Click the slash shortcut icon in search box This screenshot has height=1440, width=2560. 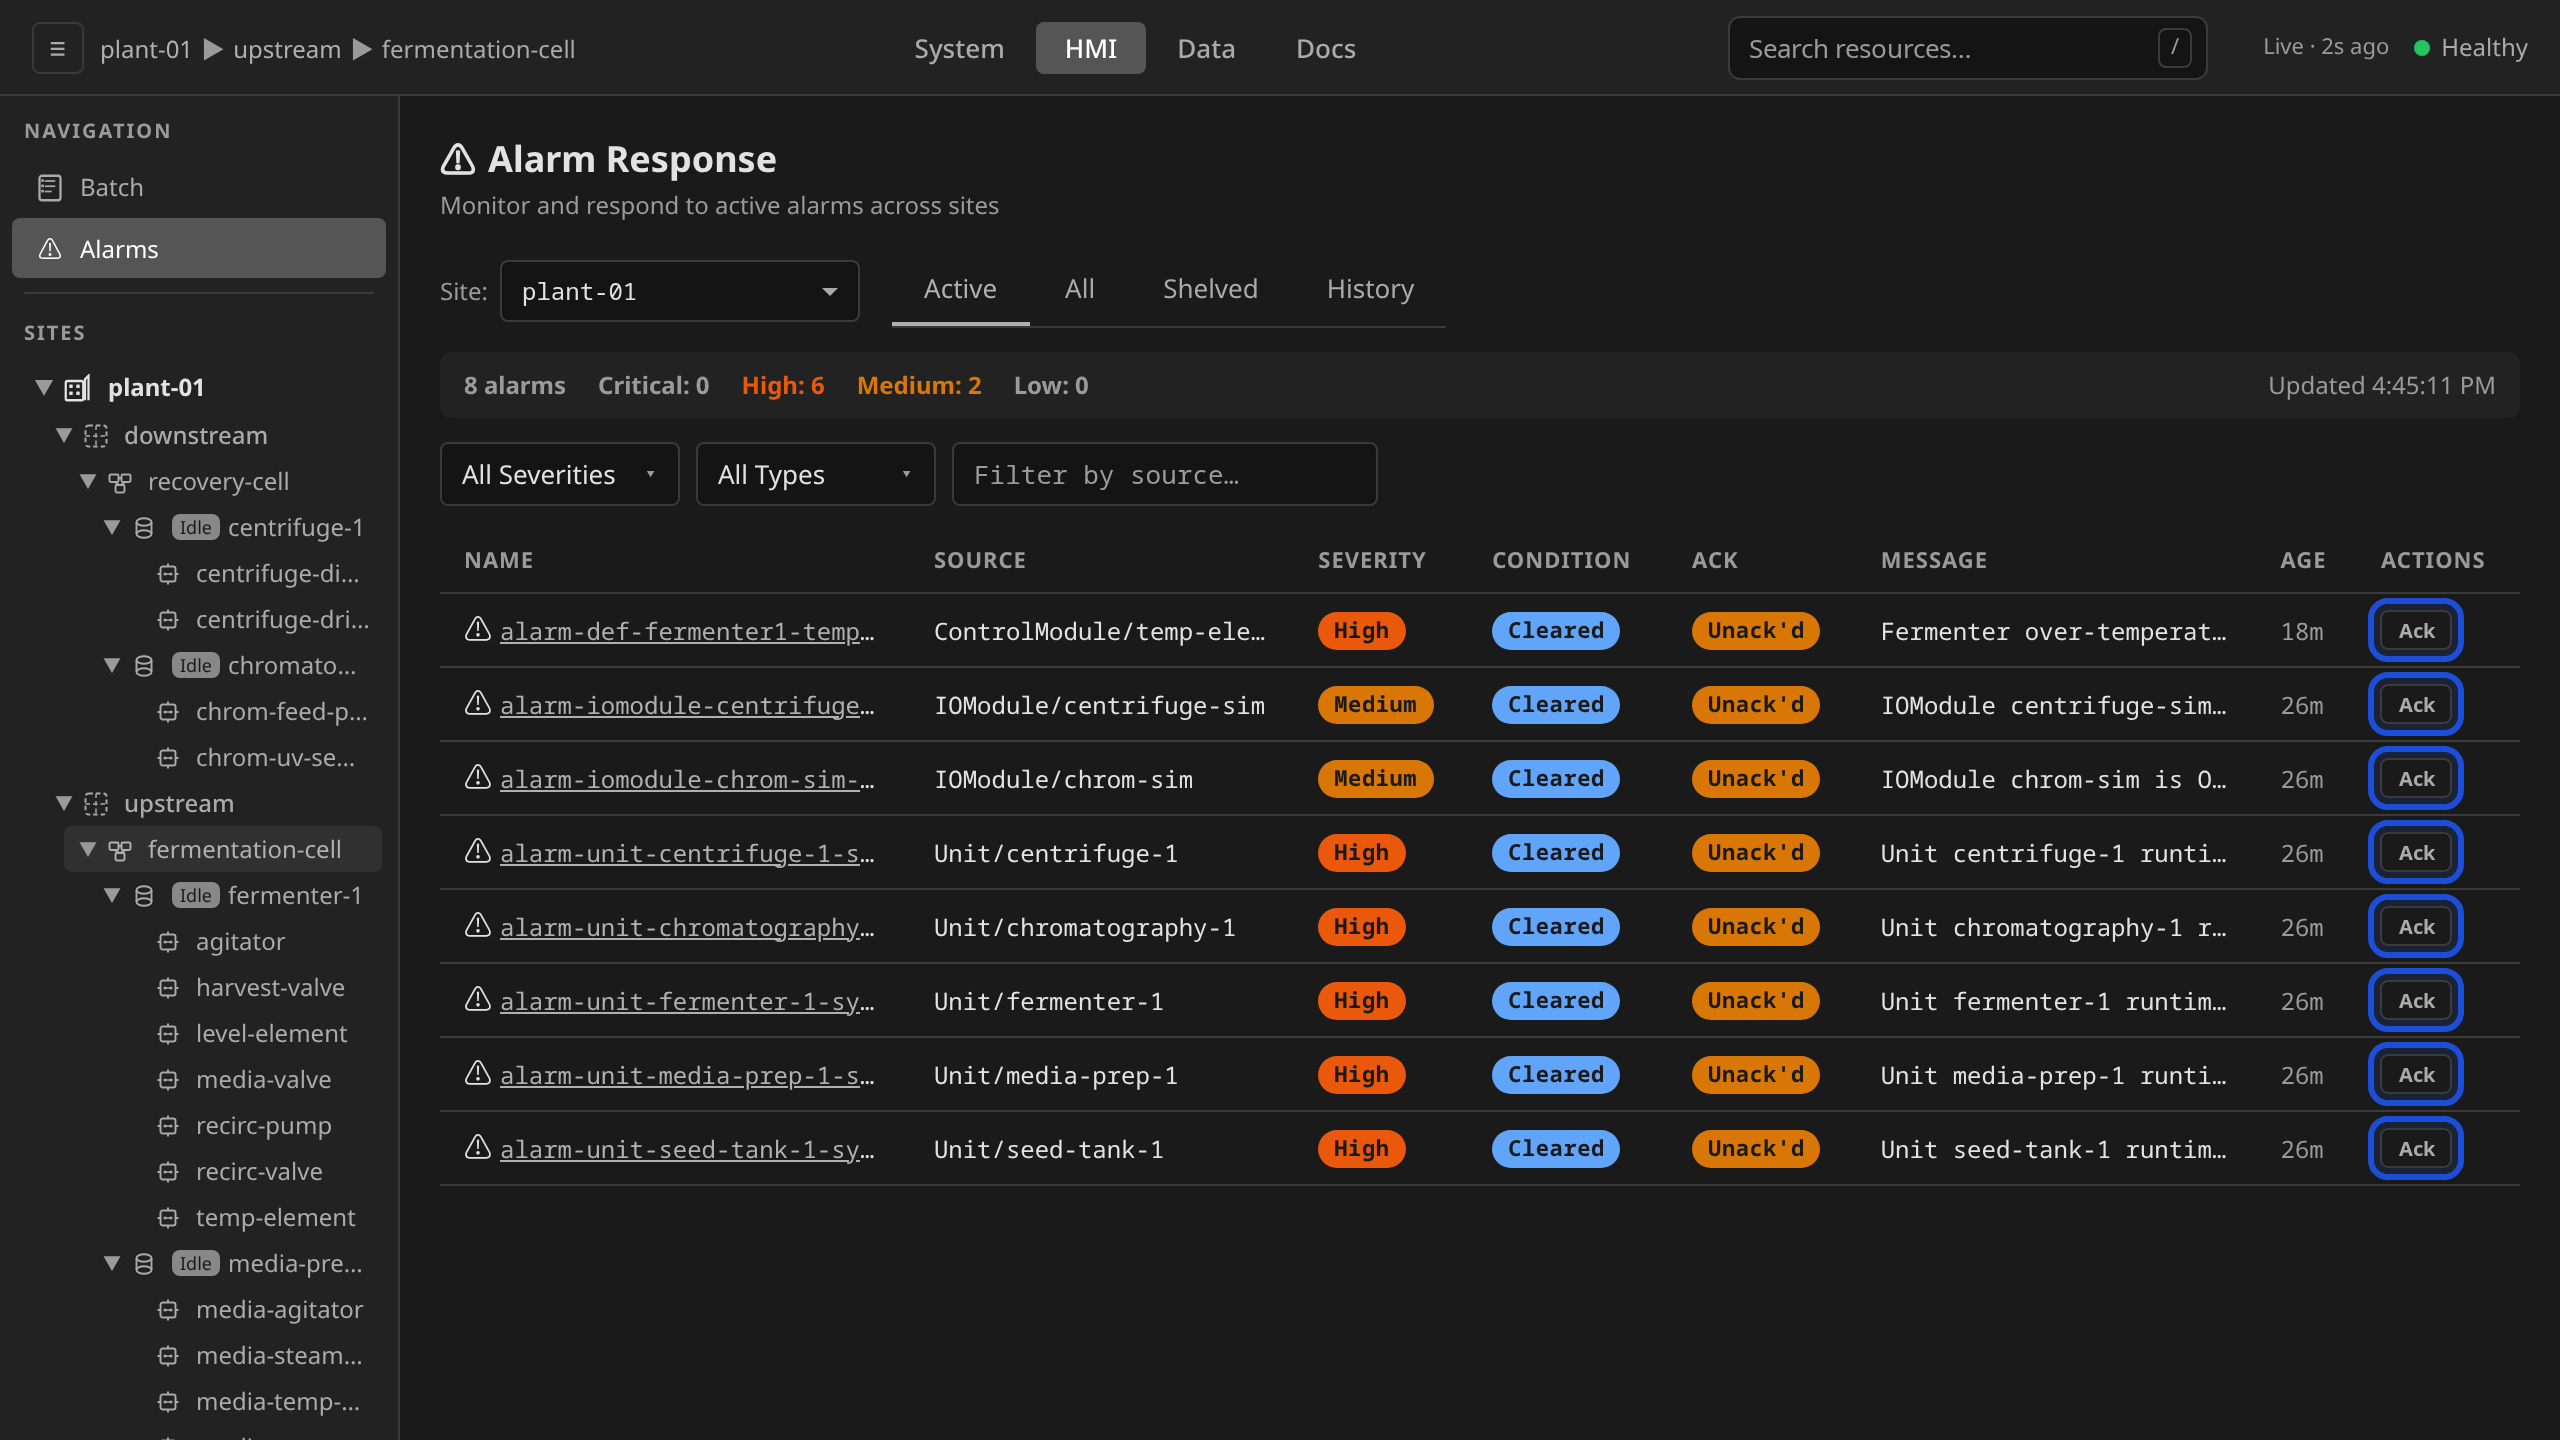pos(2174,47)
